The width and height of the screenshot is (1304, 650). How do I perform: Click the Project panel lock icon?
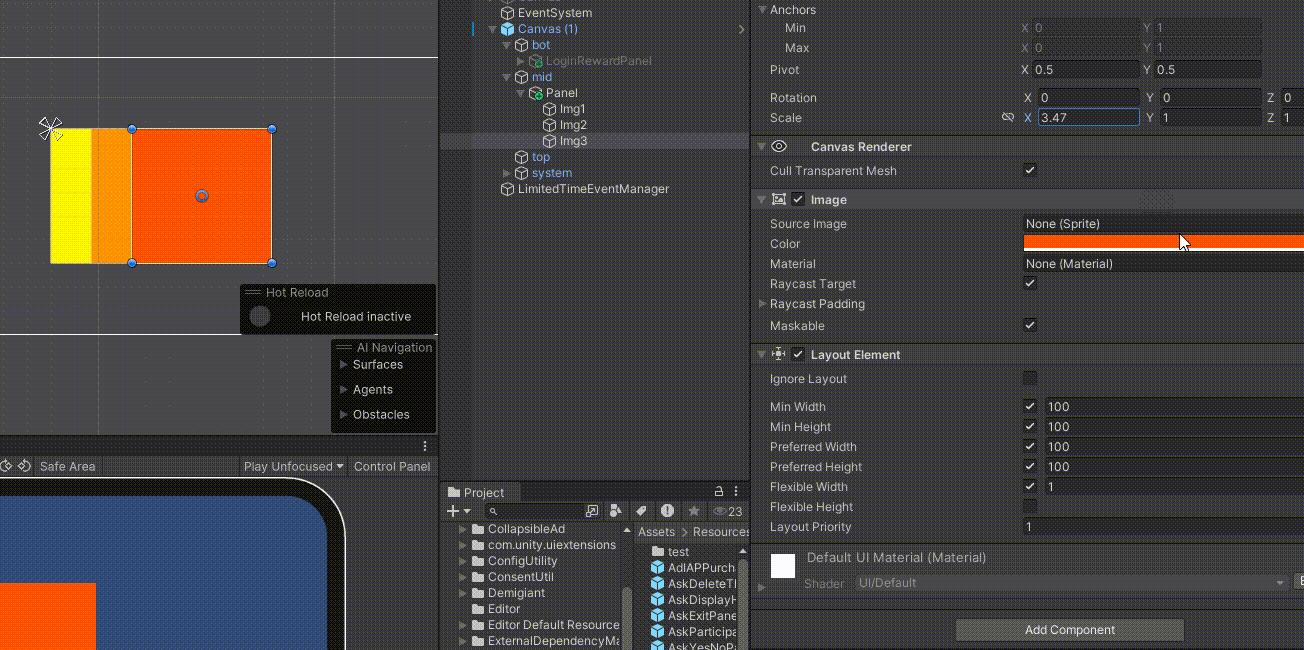(719, 491)
